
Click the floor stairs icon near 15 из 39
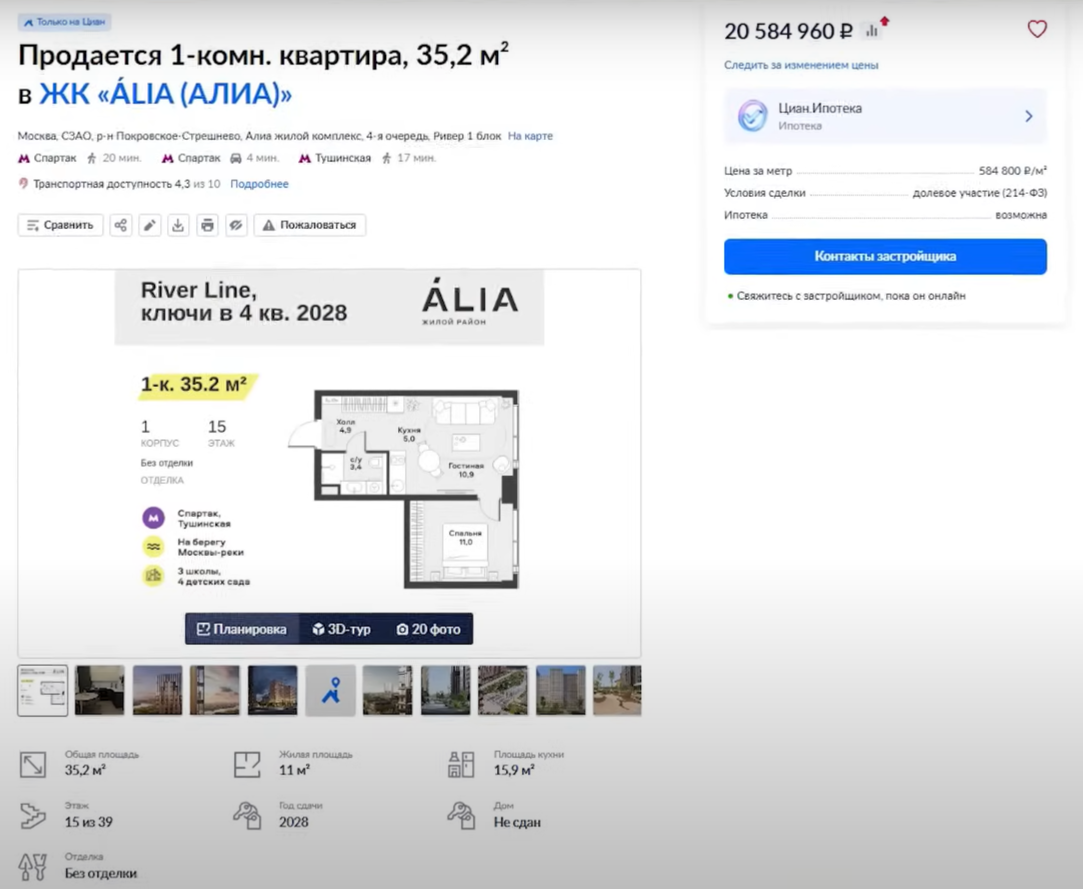(x=32, y=816)
